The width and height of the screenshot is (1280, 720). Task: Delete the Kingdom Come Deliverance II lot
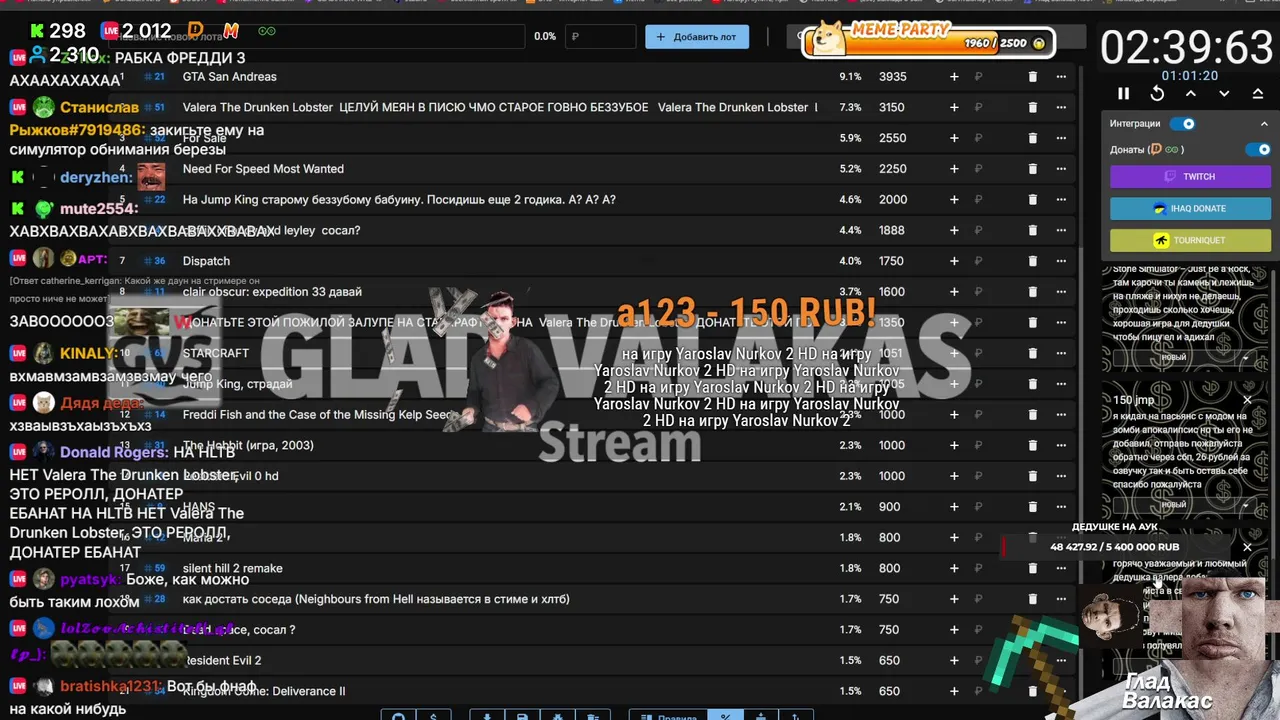[x=1033, y=691]
